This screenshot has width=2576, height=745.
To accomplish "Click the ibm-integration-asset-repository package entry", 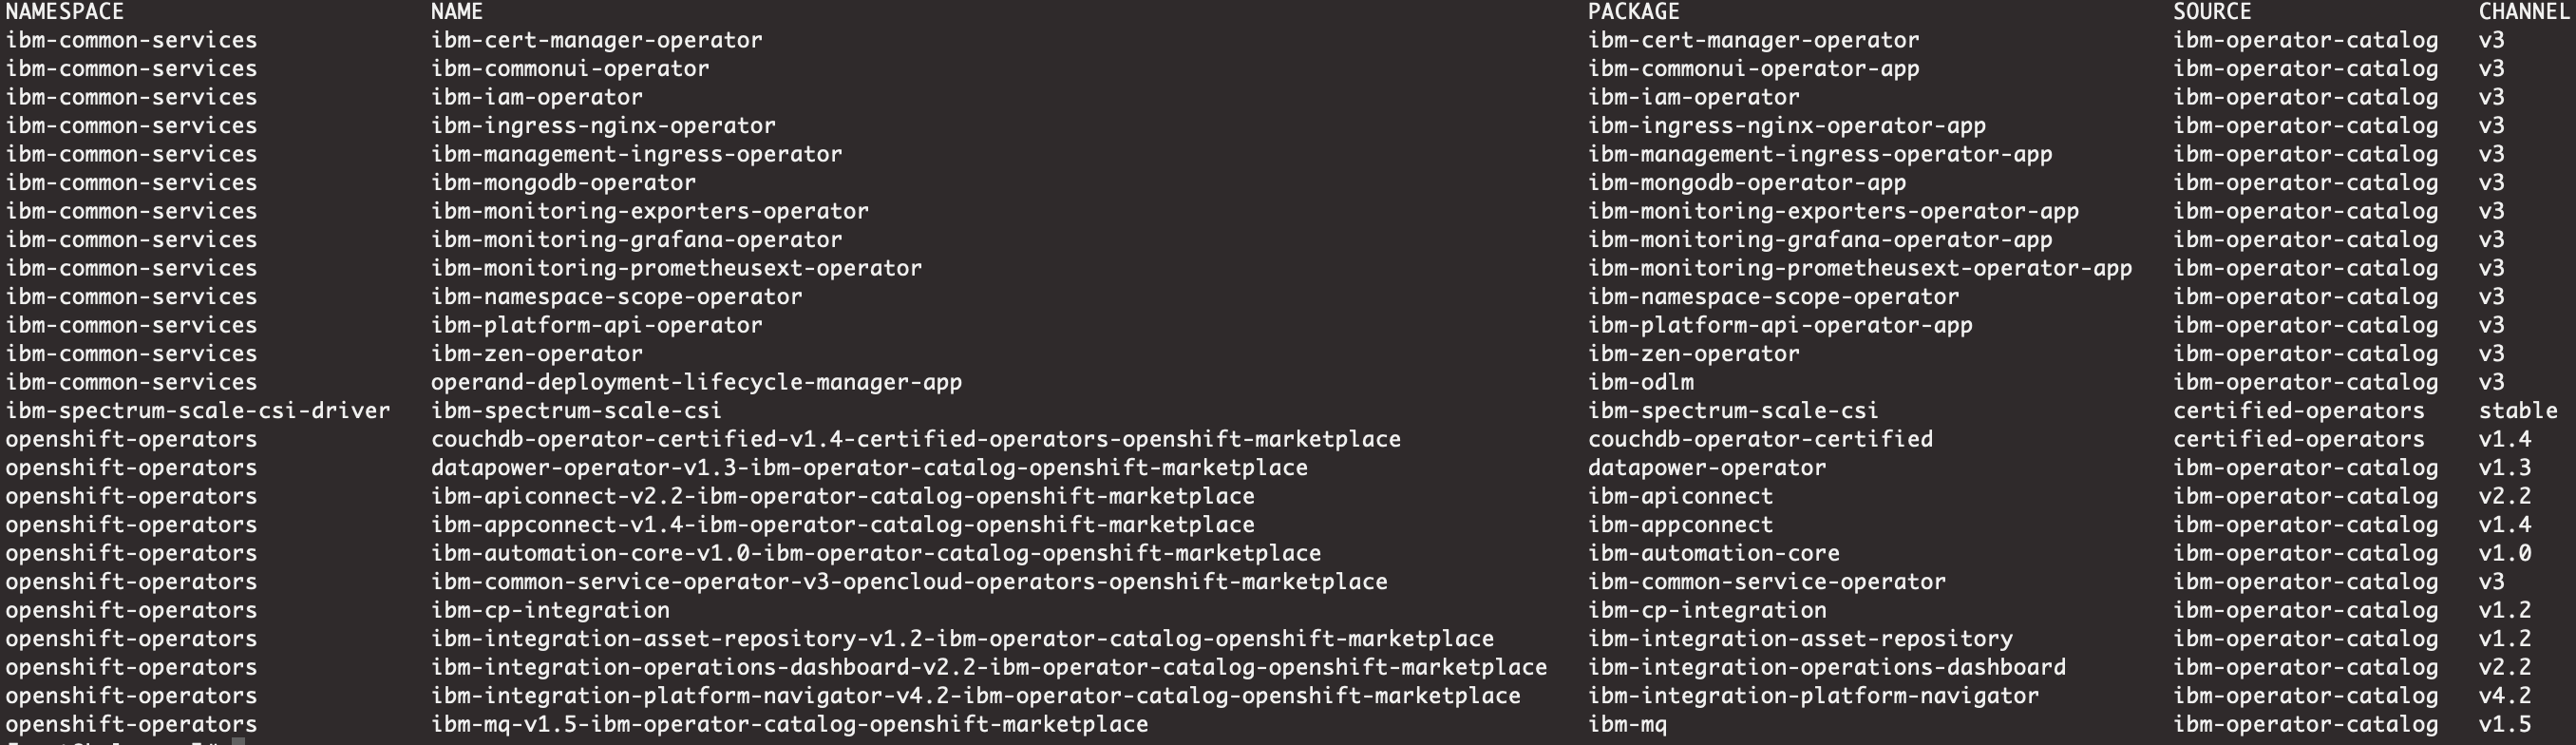I will click(x=1800, y=639).
